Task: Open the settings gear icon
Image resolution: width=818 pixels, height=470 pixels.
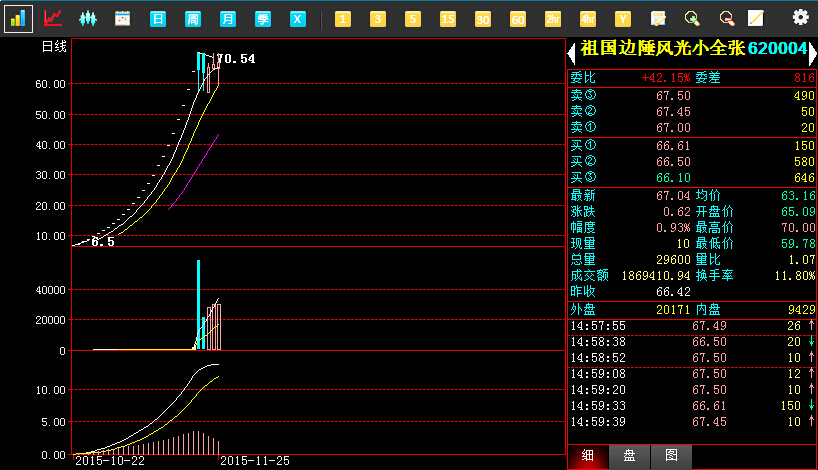Action: coord(800,17)
